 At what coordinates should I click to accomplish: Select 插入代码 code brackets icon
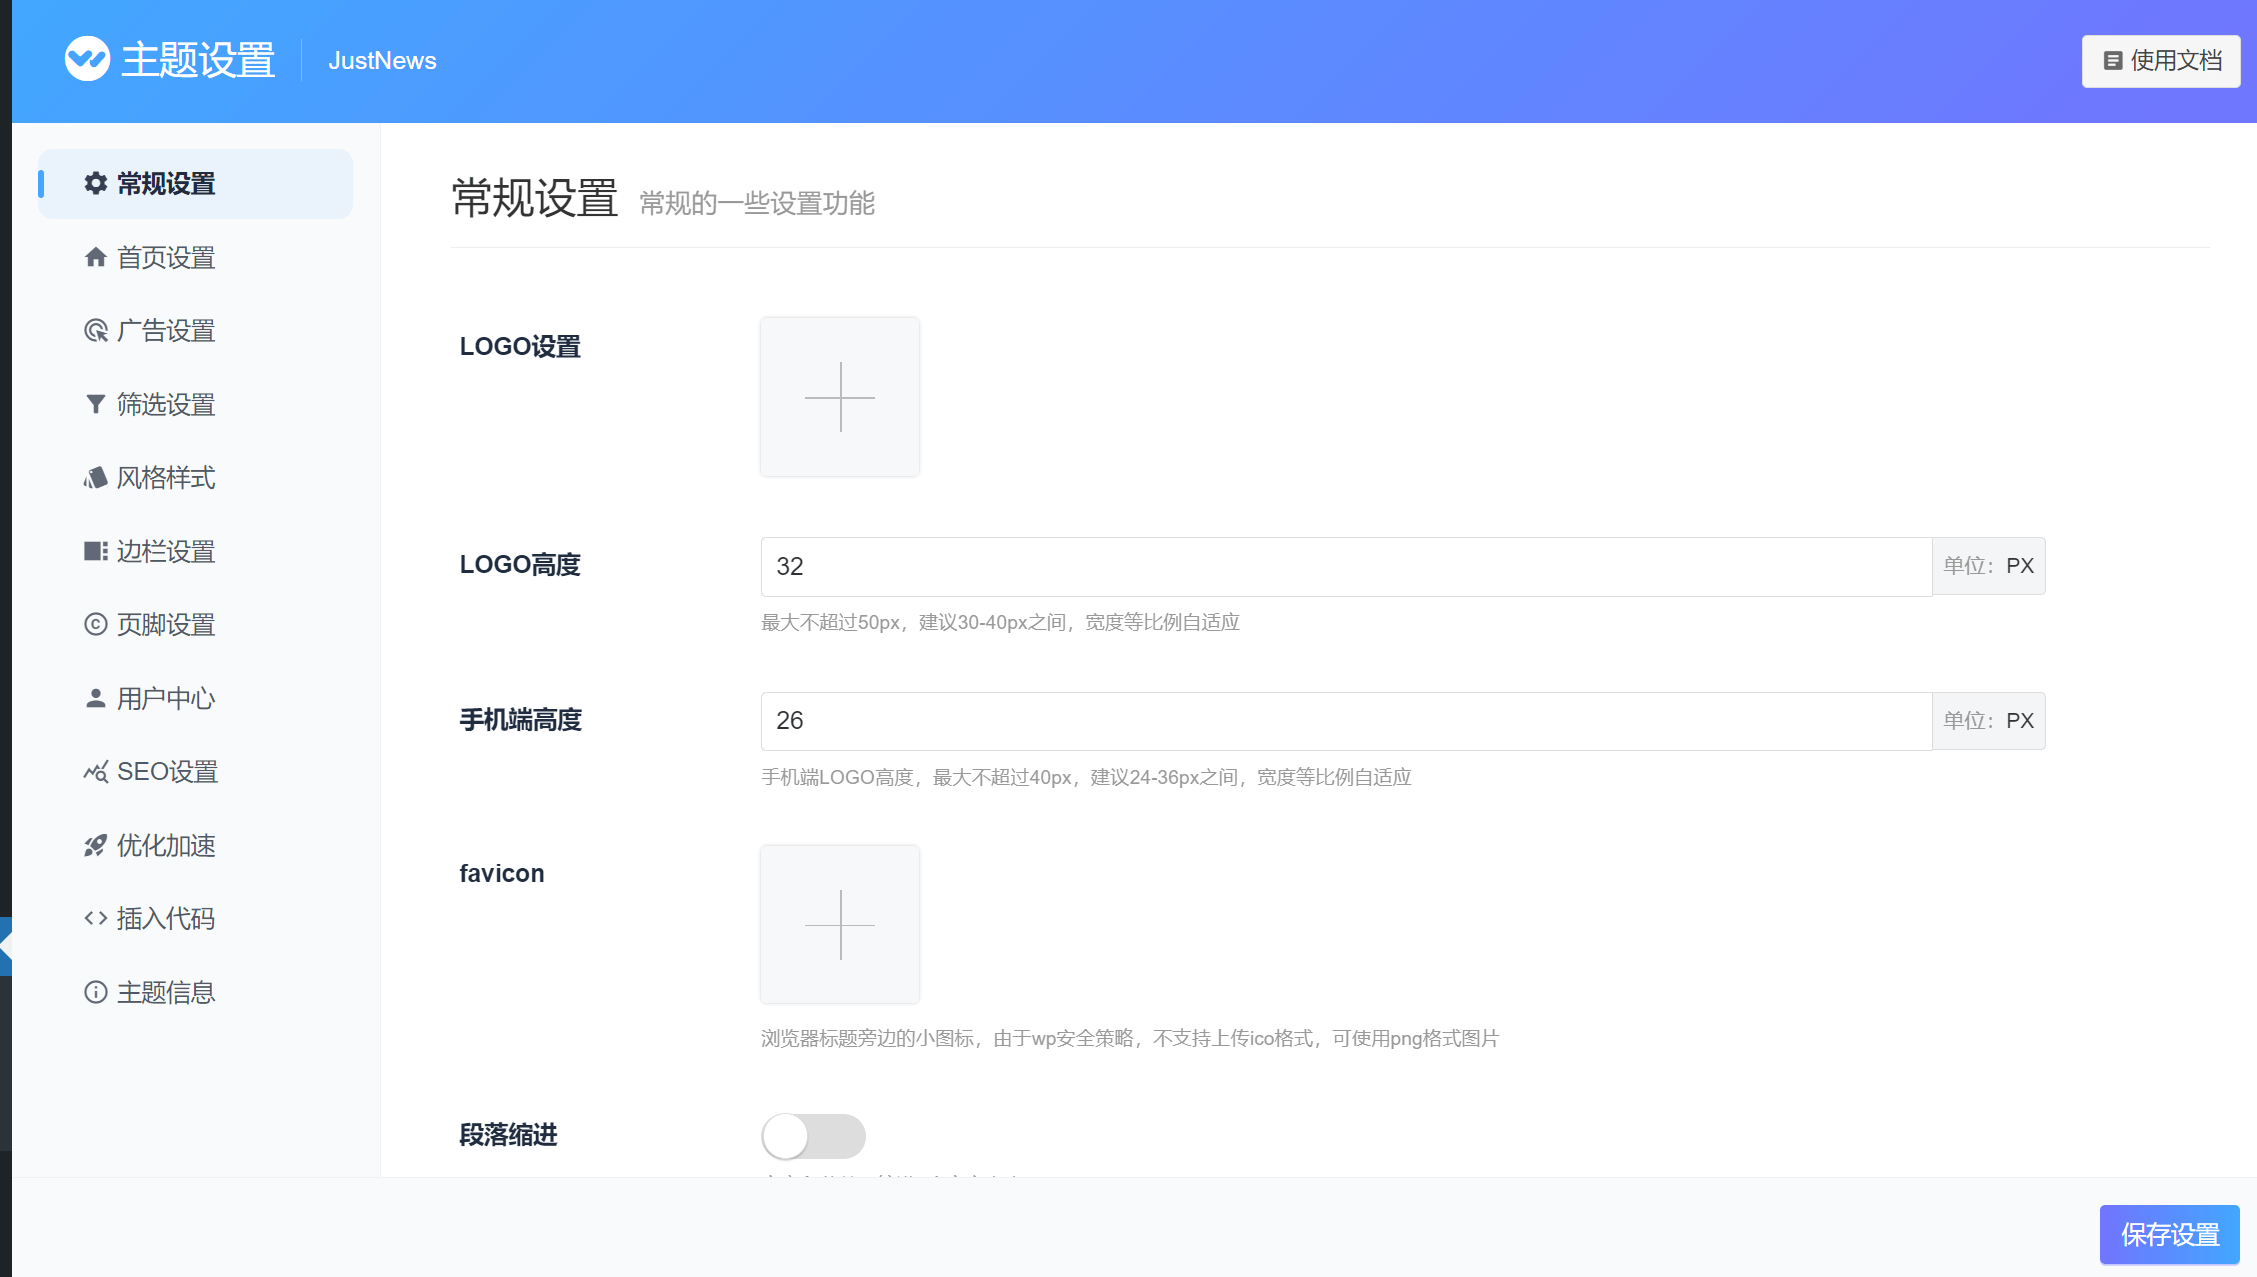95,918
